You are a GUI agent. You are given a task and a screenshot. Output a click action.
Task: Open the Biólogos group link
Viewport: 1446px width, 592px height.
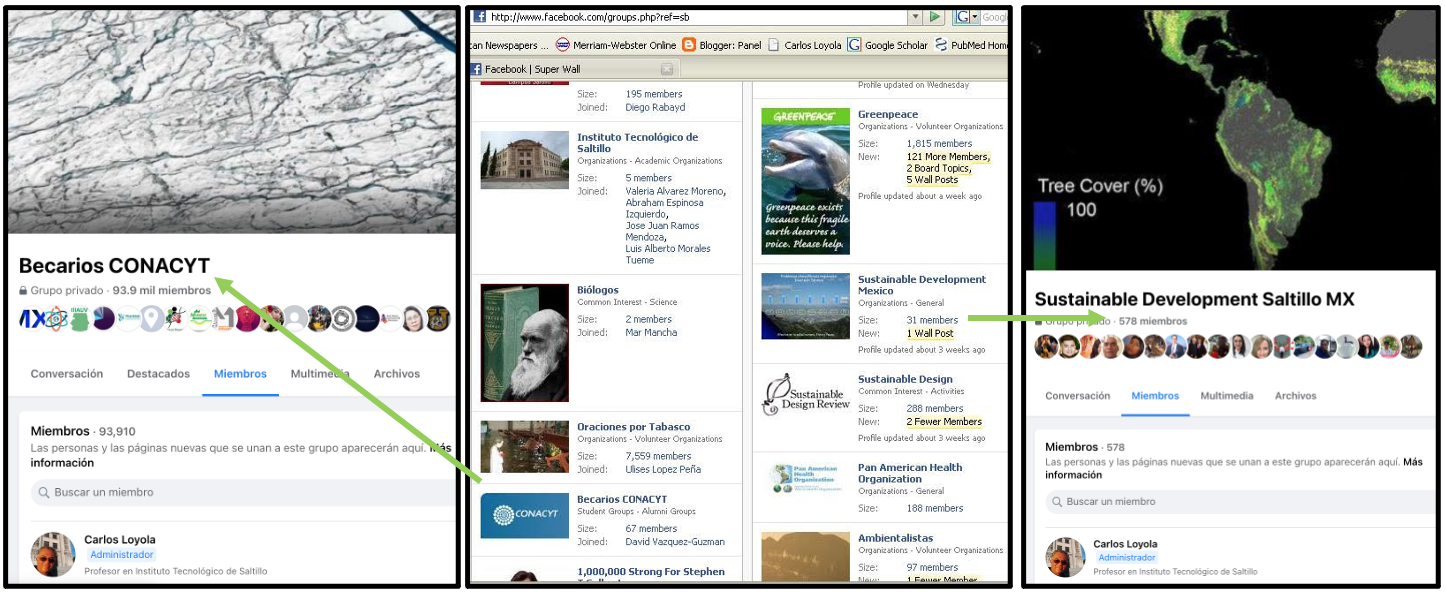pyautogui.click(x=598, y=290)
